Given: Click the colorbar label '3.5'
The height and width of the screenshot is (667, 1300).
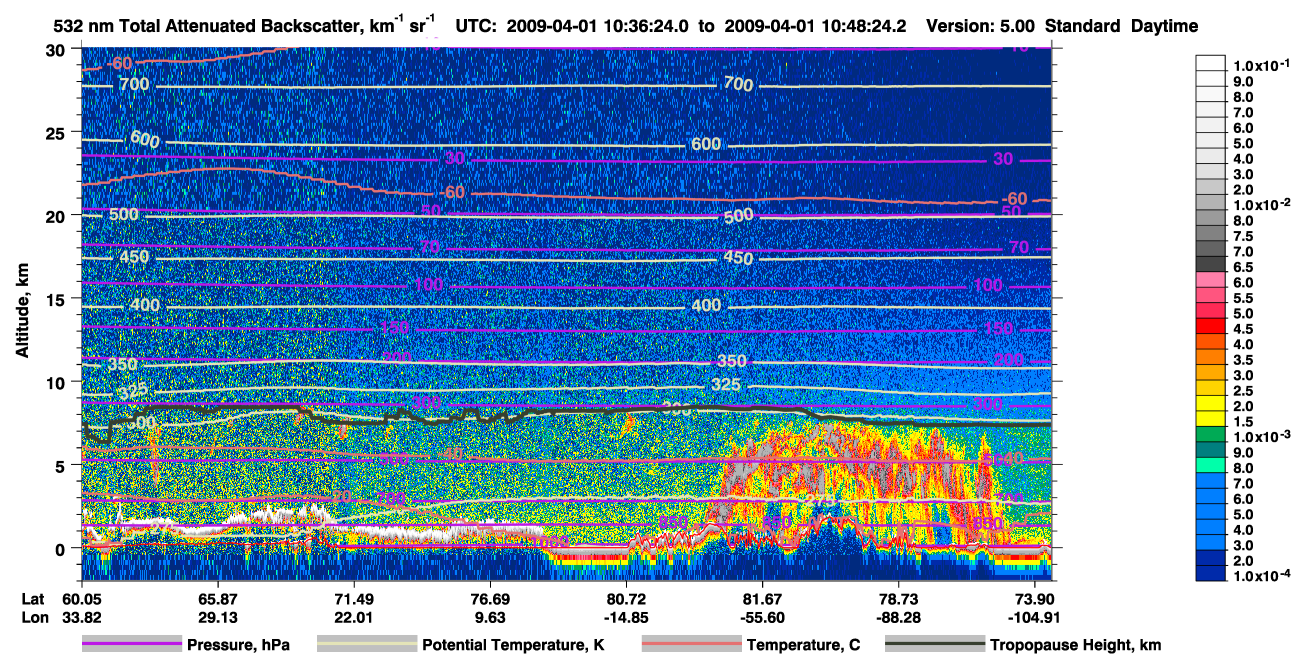Looking at the screenshot, I should click(1242, 360).
